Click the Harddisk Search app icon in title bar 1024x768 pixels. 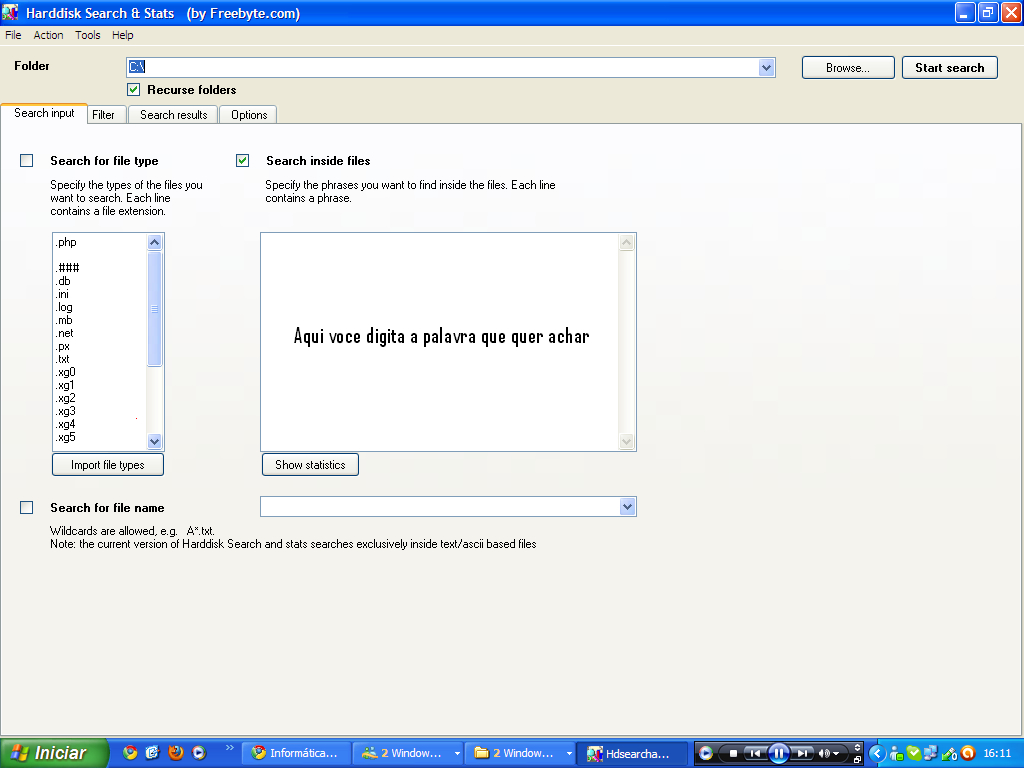pos(10,12)
